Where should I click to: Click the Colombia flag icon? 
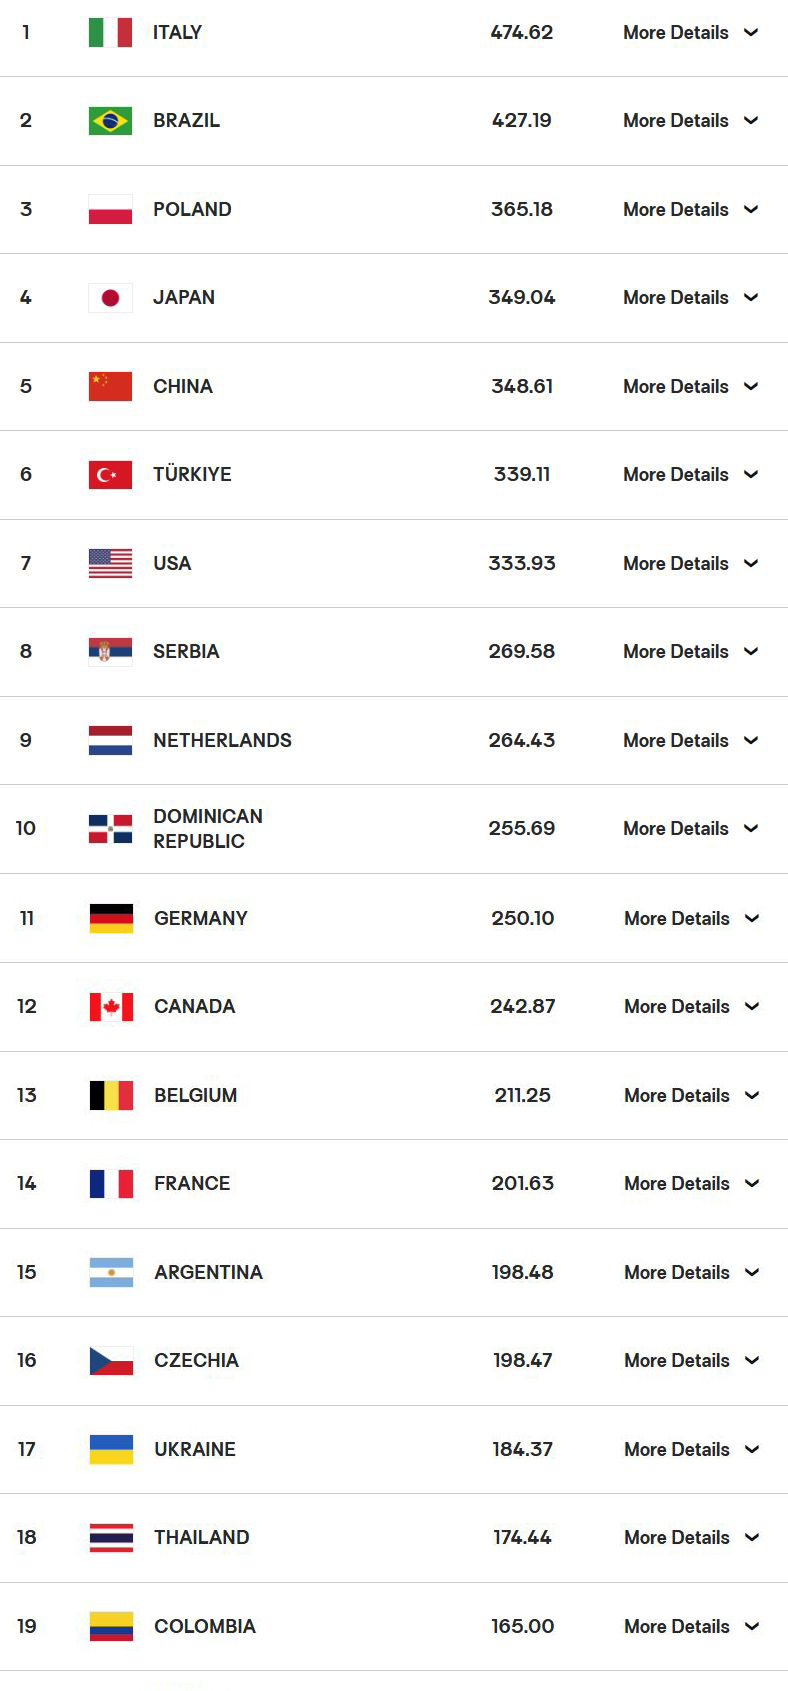tap(111, 1626)
